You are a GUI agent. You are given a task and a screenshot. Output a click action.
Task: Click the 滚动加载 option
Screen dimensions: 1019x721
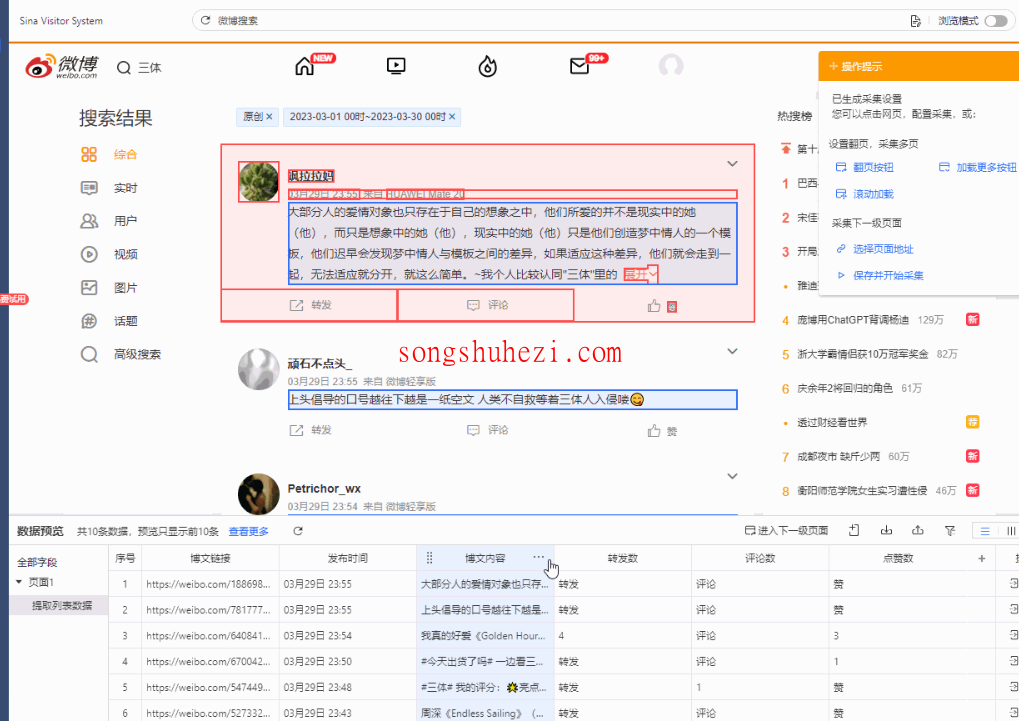point(864,194)
